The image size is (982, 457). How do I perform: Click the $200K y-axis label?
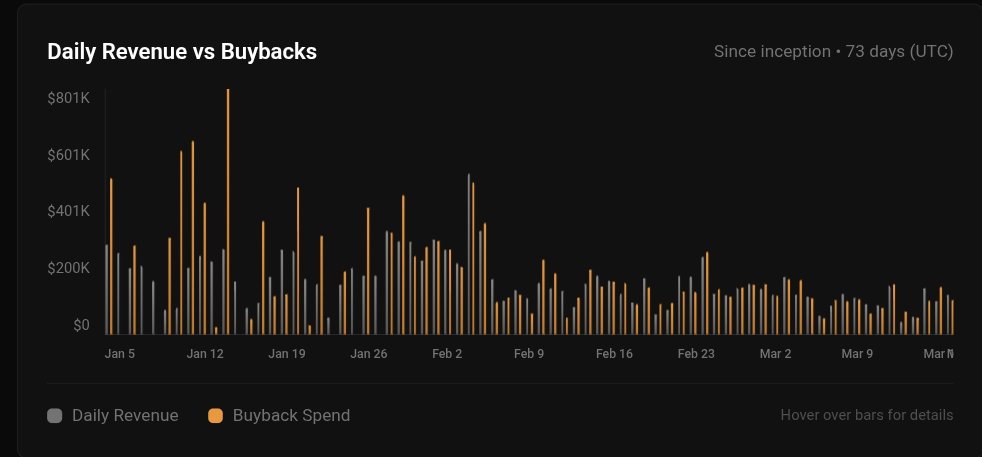coord(69,269)
